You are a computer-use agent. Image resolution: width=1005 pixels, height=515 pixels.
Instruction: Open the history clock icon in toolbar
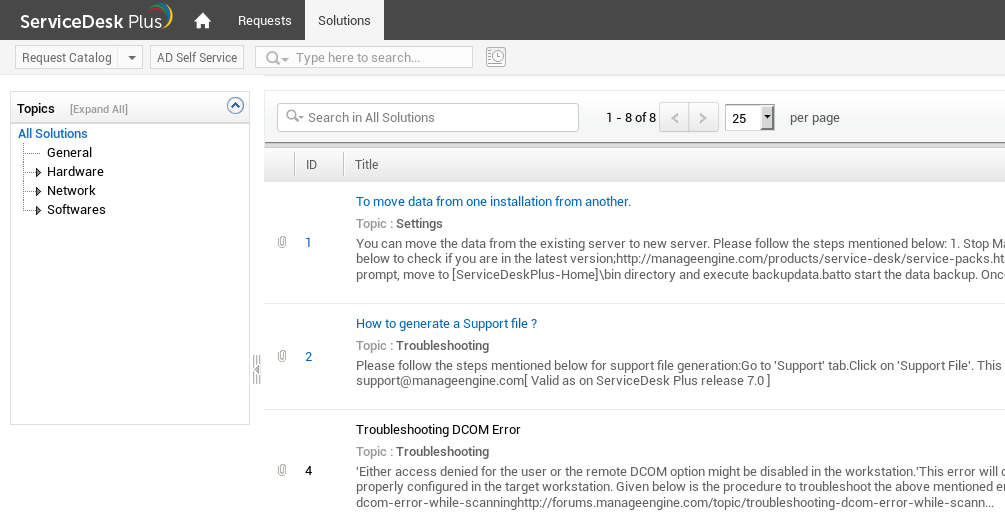click(x=496, y=57)
